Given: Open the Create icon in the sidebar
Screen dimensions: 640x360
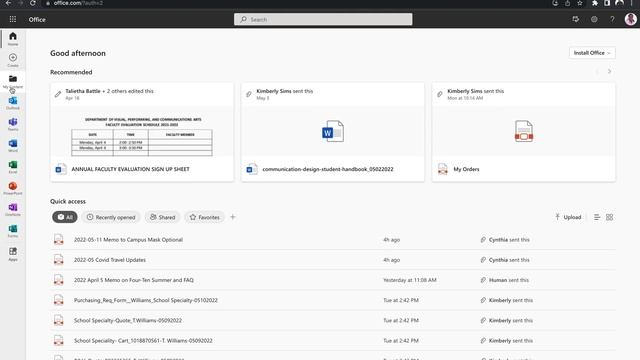Looking at the screenshot, I should coord(13,60).
